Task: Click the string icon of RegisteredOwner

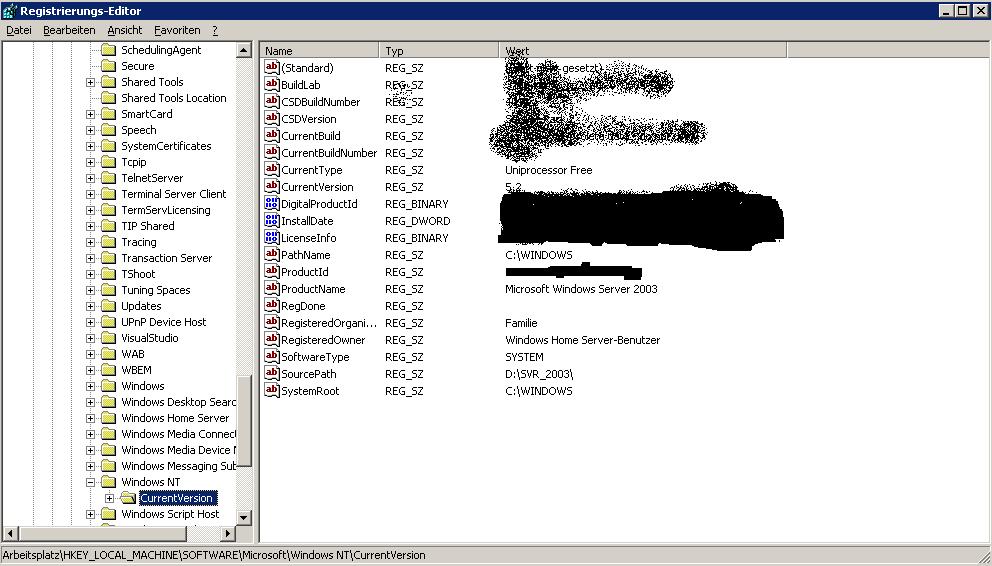Action: click(x=271, y=340)
